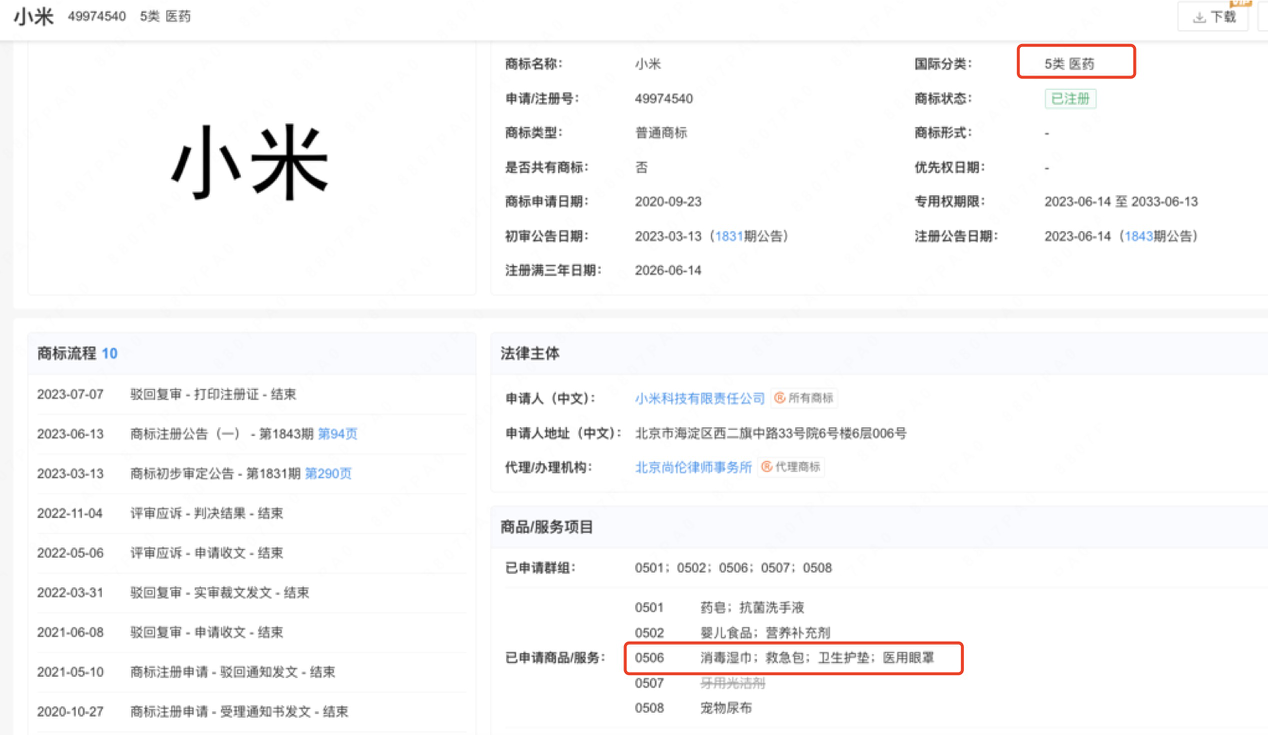The width and height of the screenshot is (1268, 735).
Task: Click the red-boxed 5类 医药 classification tag
Action: point(1076,61)
